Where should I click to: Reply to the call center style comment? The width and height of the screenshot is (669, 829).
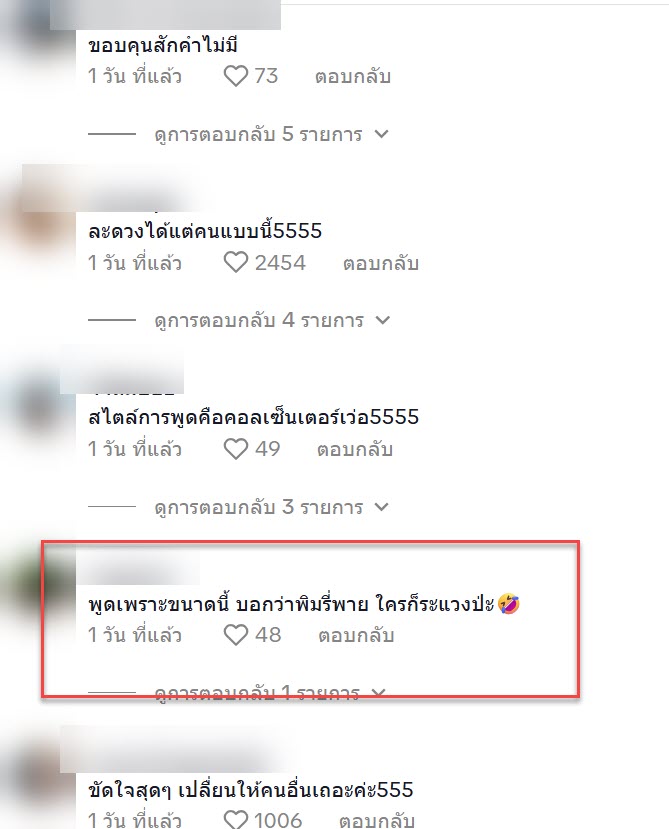[355, 449]
